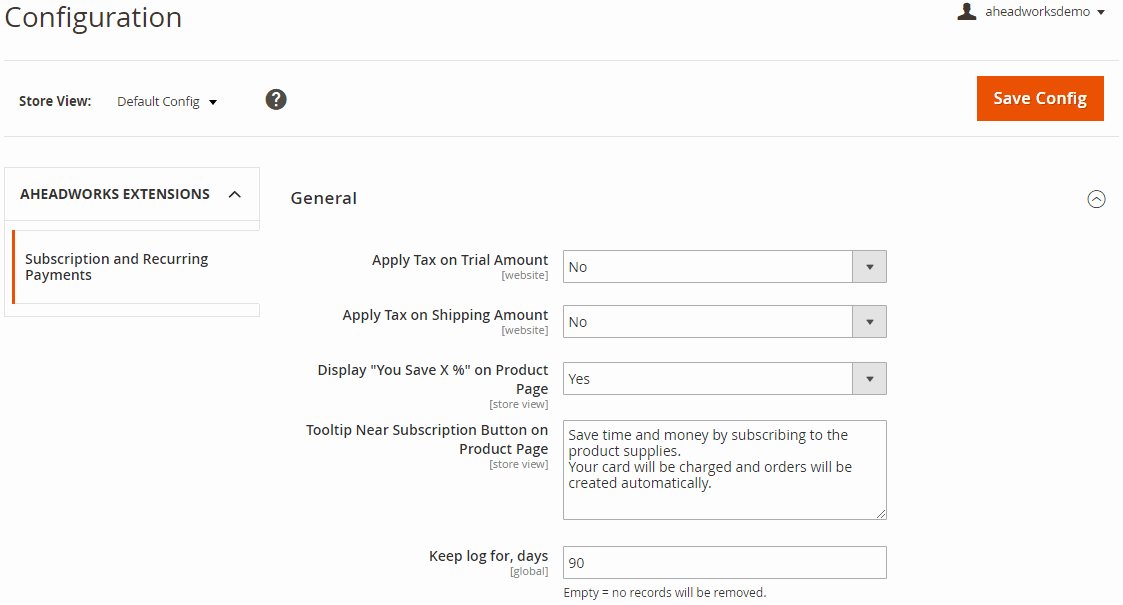1123x605 pixels.
Task: Open the Store View Default Config switcher
Action: tap(167, 102)
